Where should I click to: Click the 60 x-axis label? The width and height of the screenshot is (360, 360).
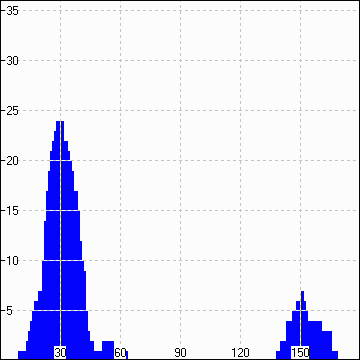[120, 353]
